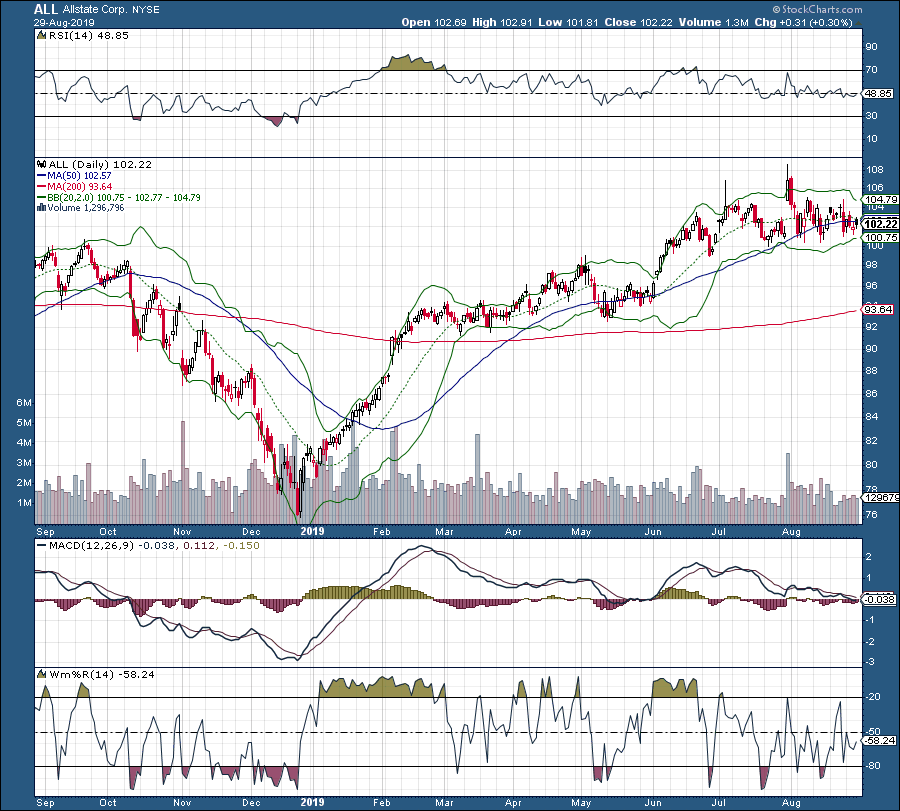900x811 pixels.
Task: Click the MA(50) 102.57 legend text
Action: (79, 176)
